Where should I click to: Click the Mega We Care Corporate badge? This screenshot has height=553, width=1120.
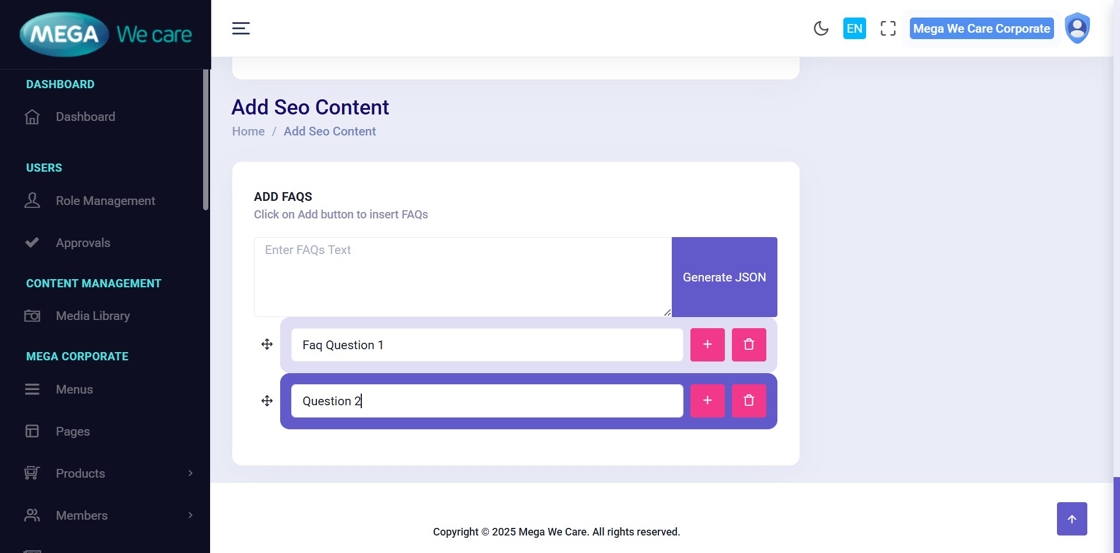tap(981, 29)
